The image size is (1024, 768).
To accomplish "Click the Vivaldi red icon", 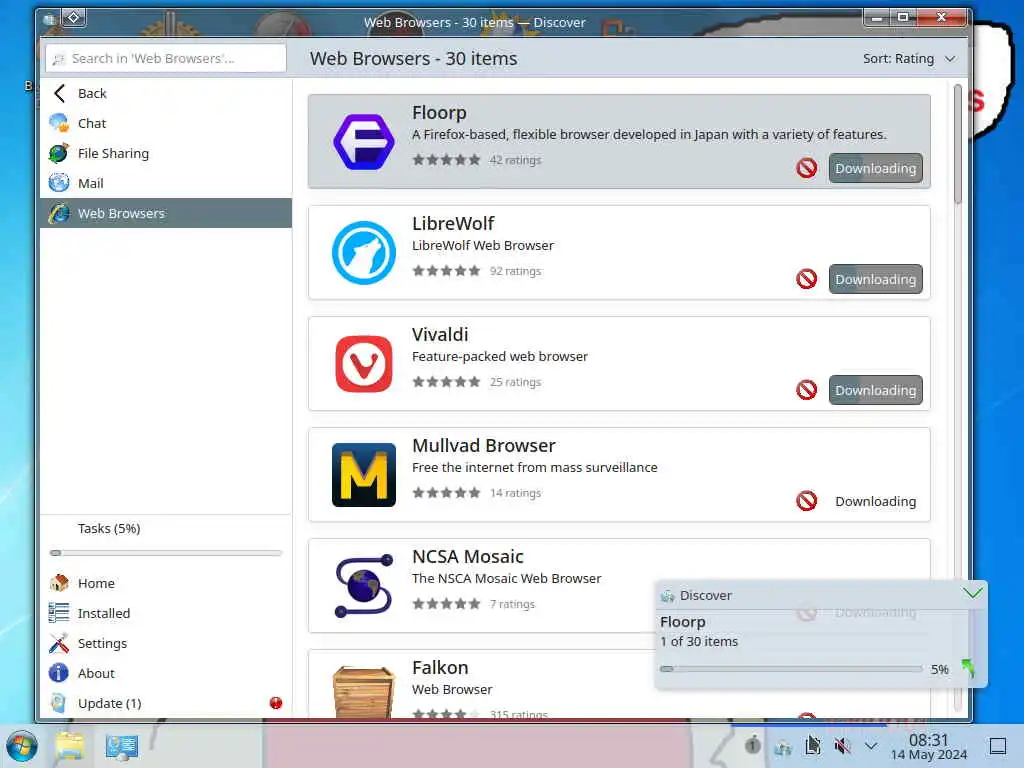I will click(364, 364).
